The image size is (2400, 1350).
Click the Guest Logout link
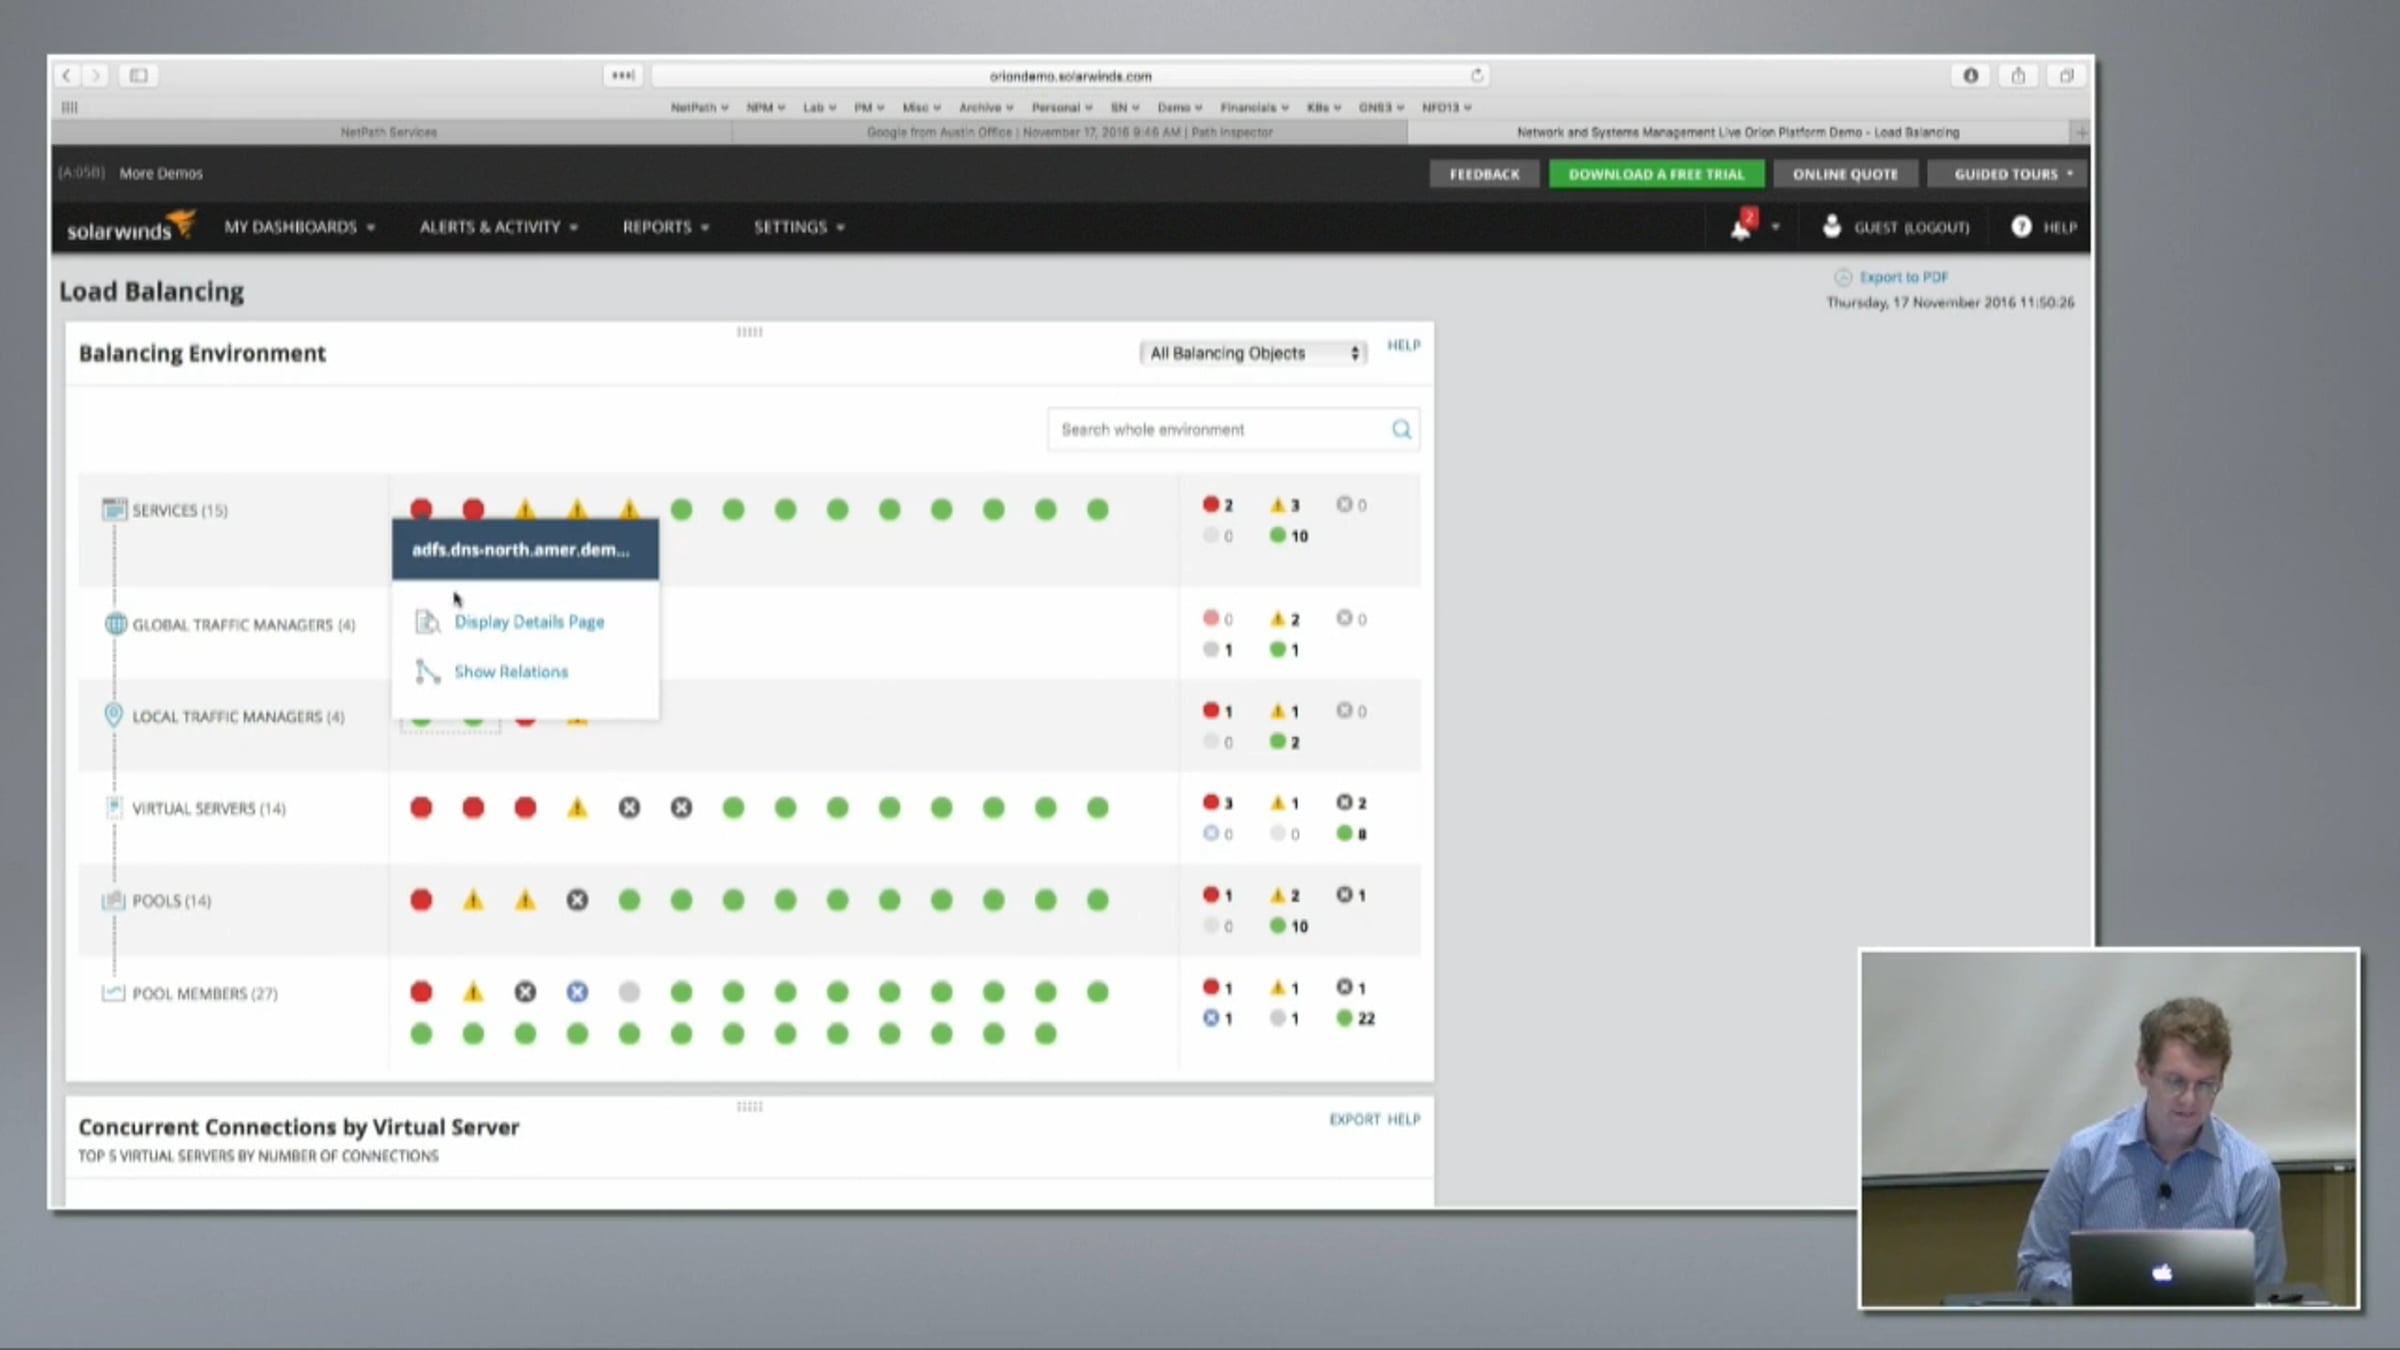click(x=1912, y=227)
